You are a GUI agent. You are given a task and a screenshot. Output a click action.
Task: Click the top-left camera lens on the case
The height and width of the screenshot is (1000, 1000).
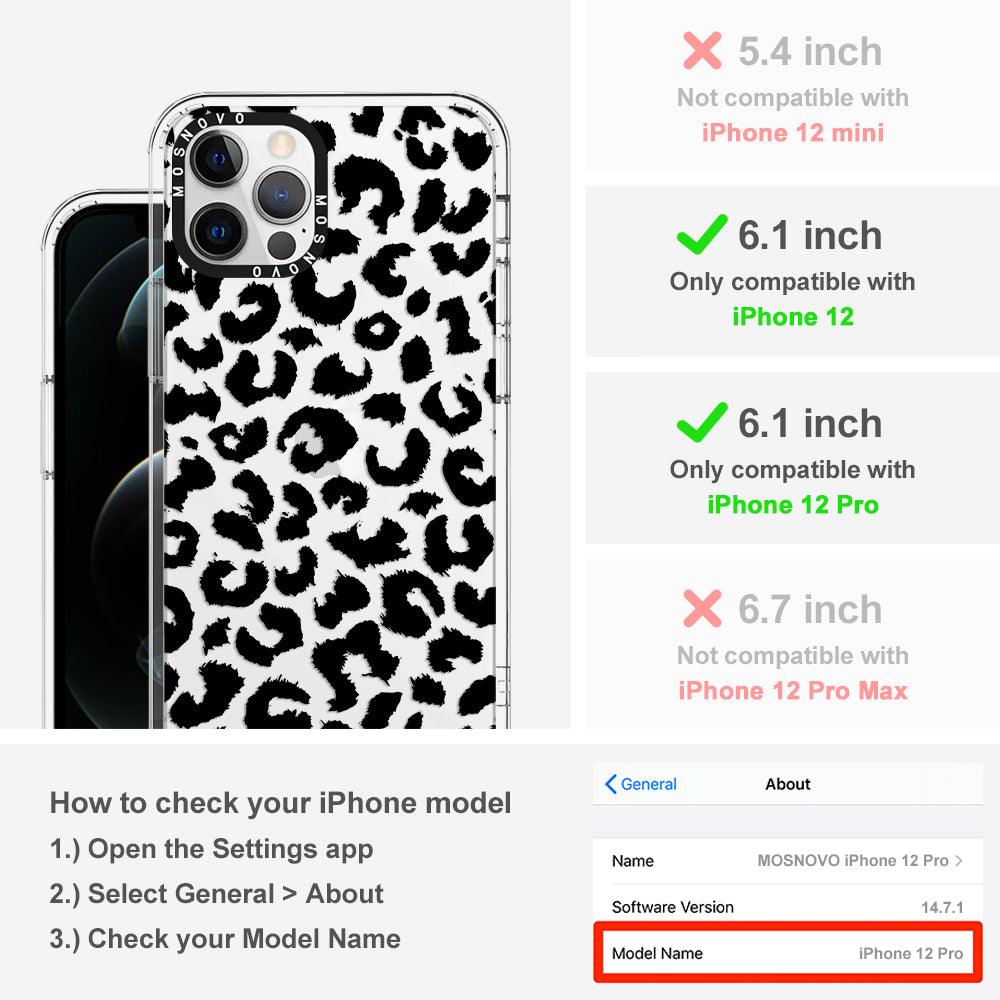coord(219,158)
